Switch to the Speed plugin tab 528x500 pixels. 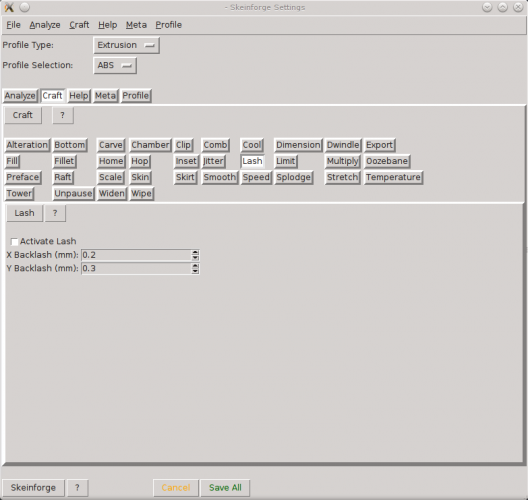pos(256,177)
